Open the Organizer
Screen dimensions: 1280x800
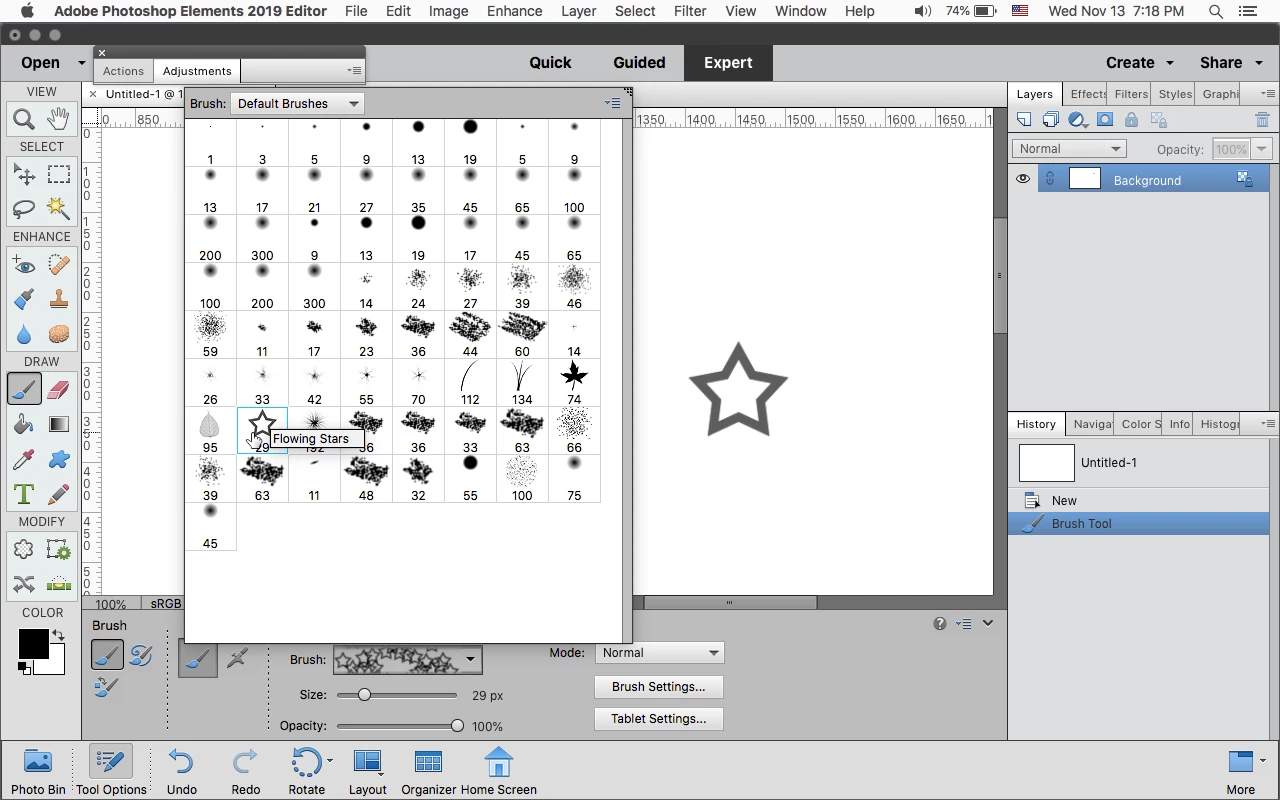[428, 771]
